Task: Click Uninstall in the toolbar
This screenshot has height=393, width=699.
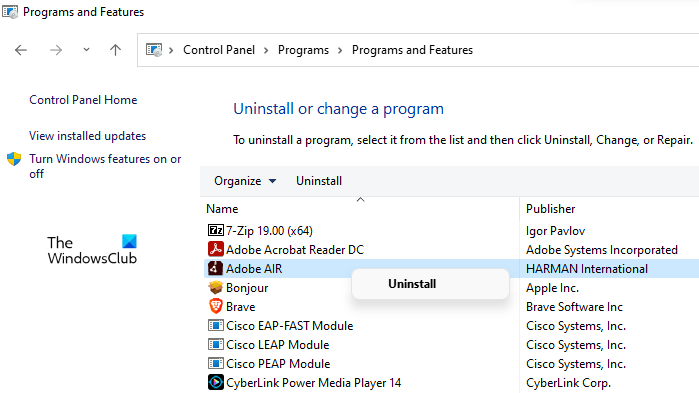Action: point(319,181)
